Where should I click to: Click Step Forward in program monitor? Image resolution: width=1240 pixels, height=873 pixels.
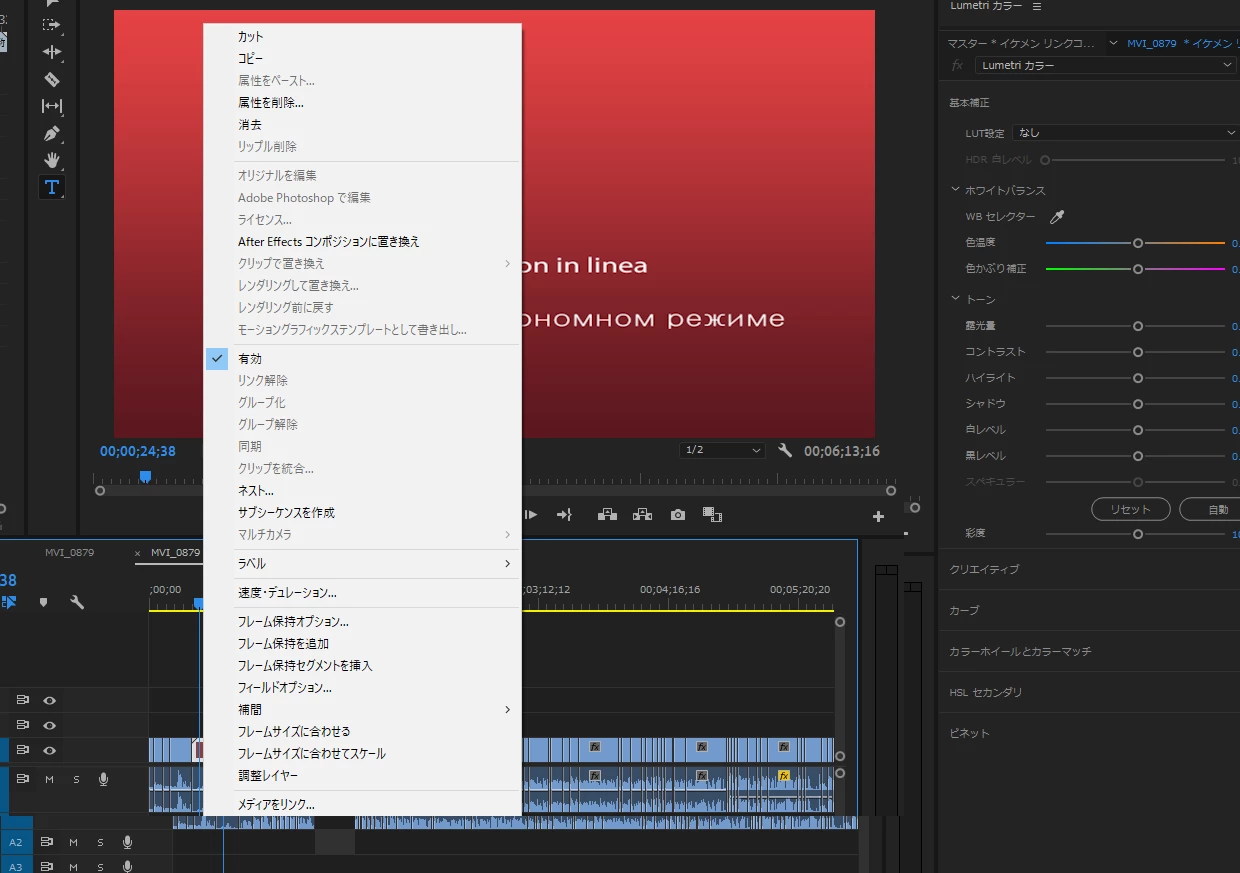tap(532, 514)
